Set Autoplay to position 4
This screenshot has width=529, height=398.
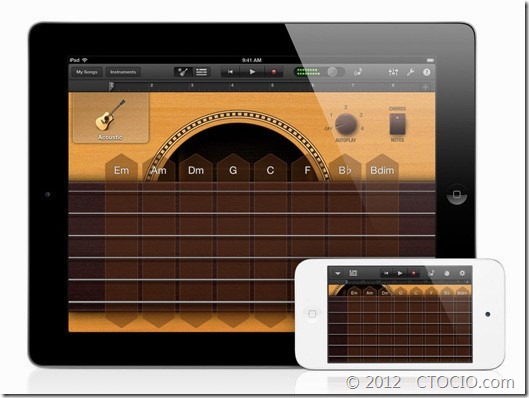(x=362, y=129)
